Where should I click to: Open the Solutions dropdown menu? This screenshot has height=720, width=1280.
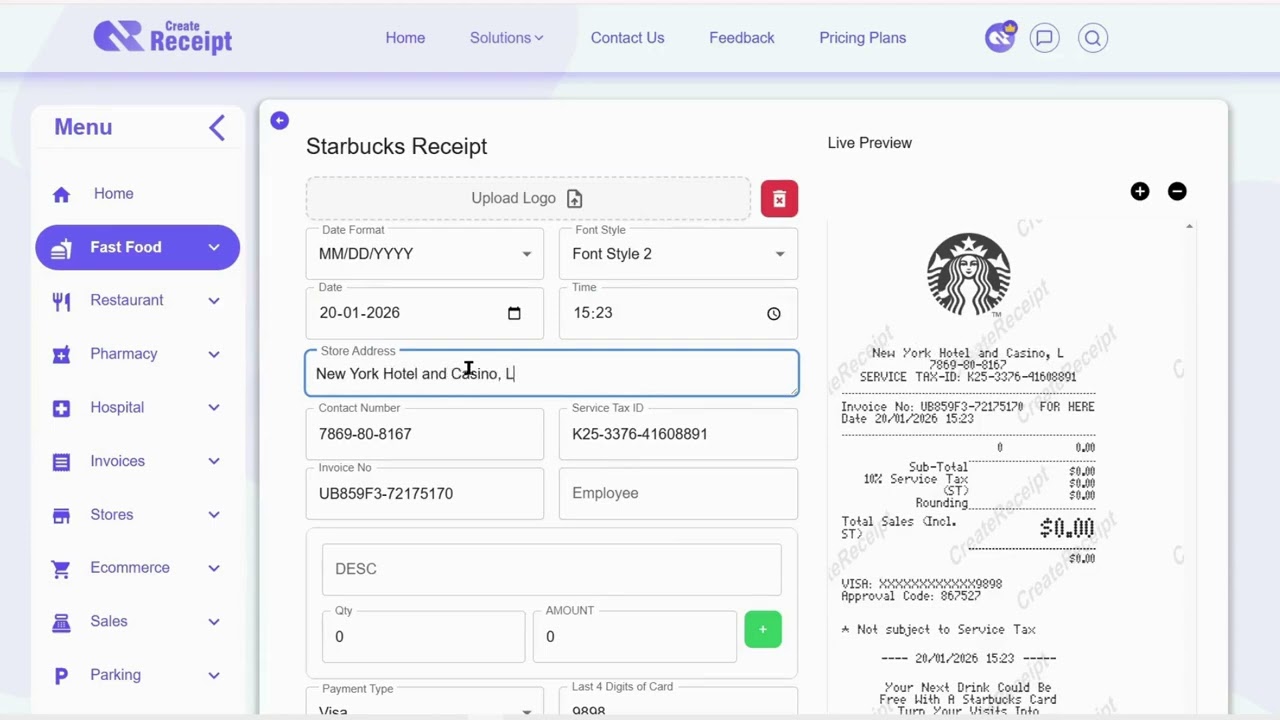pos(506,38)
